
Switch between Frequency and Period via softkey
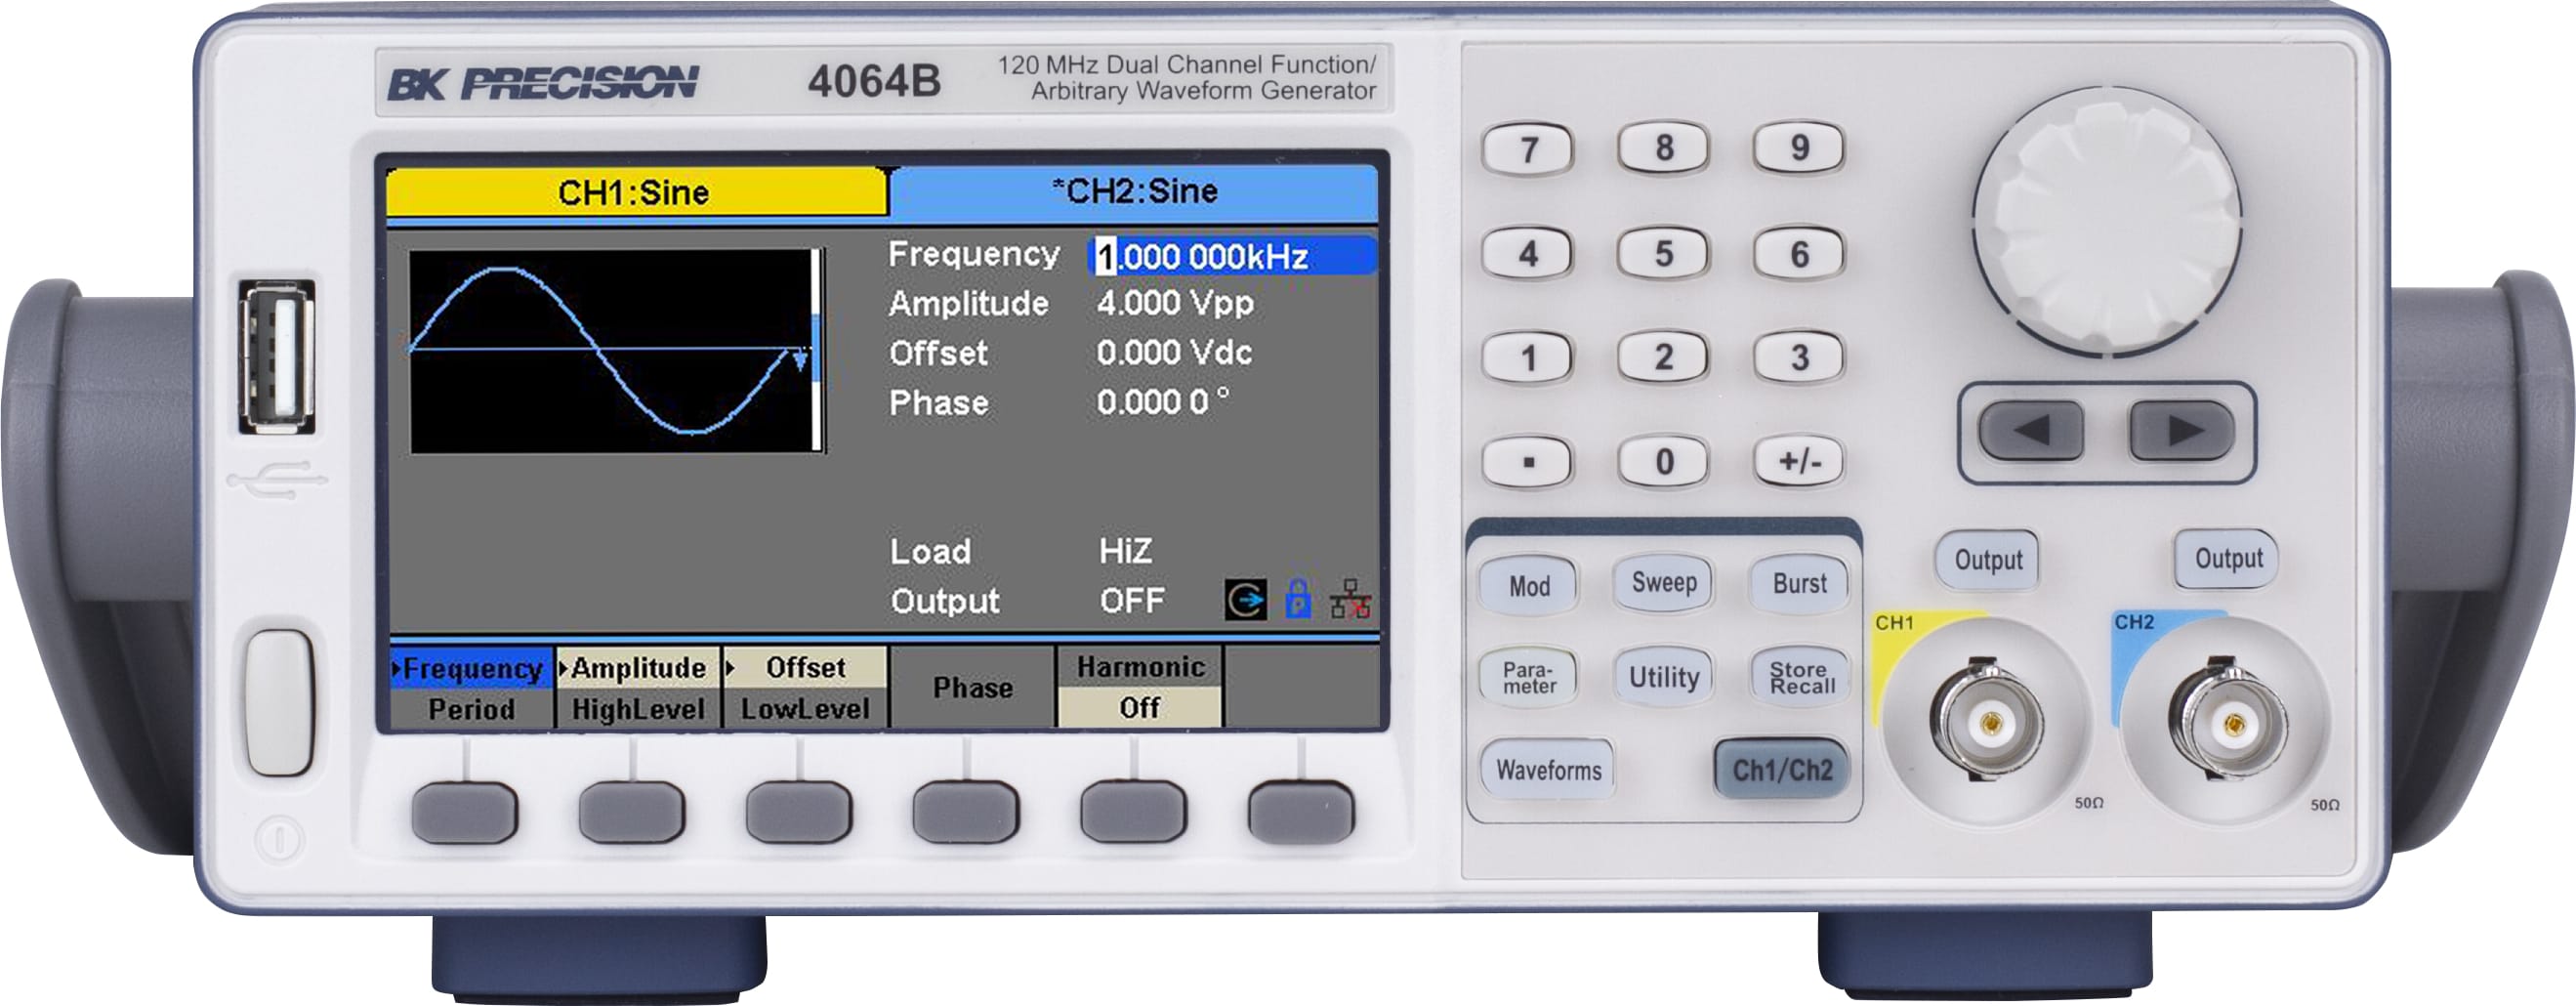(473, 690)
